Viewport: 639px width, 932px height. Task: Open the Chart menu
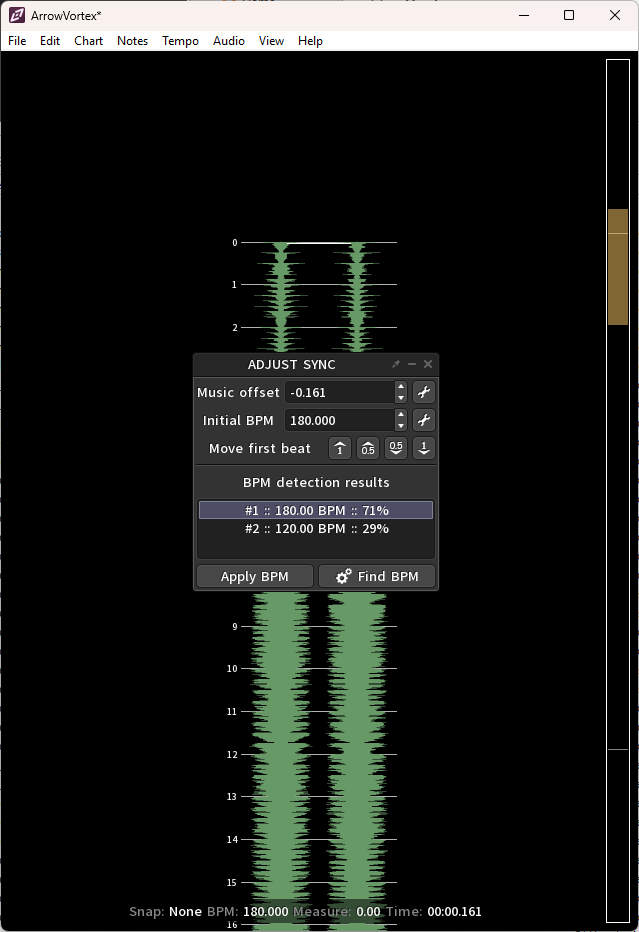89,41
